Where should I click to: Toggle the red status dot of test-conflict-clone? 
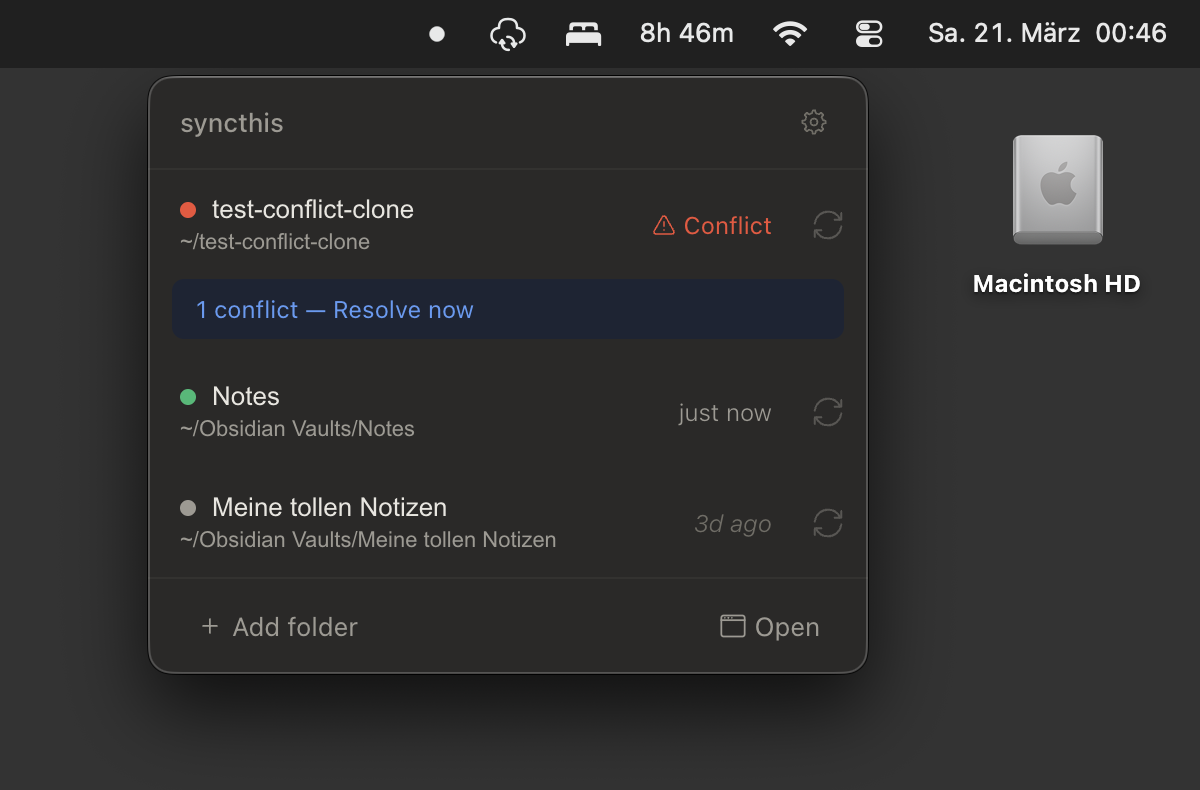189,210
